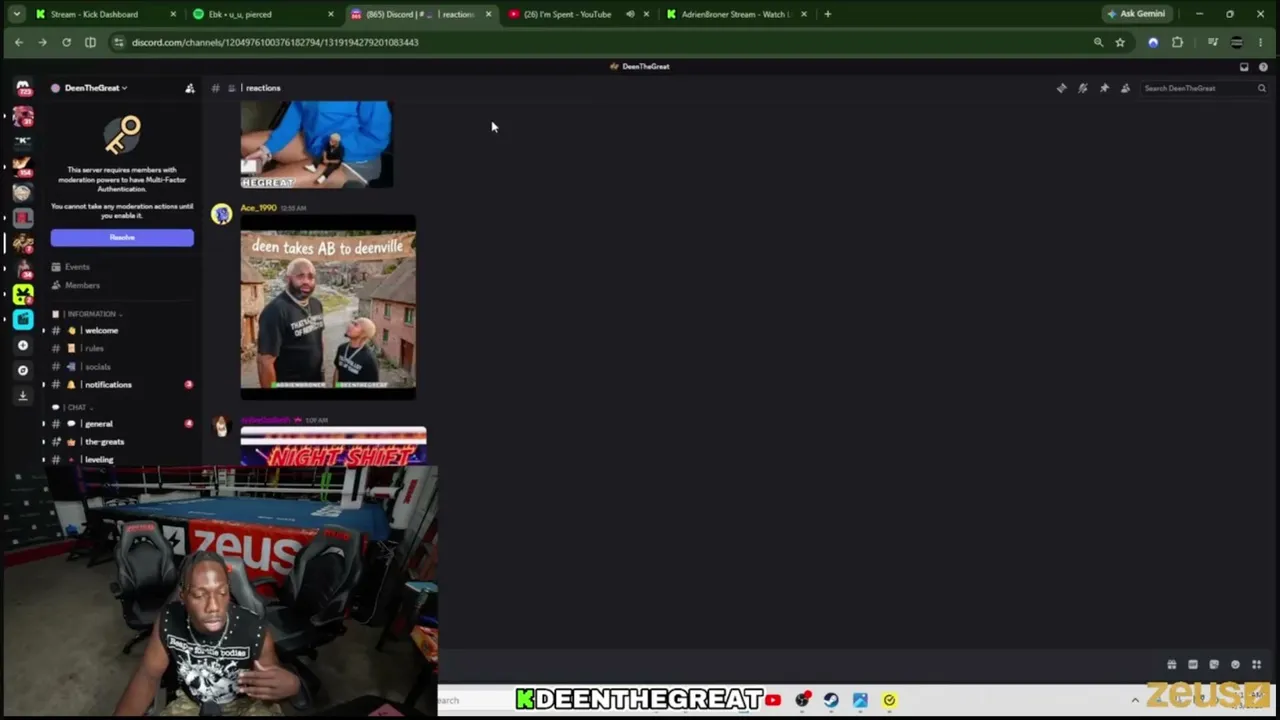Open the Chrome three-dot menu
This screenshot has height=720, width=1280.
coord(1262,42)
